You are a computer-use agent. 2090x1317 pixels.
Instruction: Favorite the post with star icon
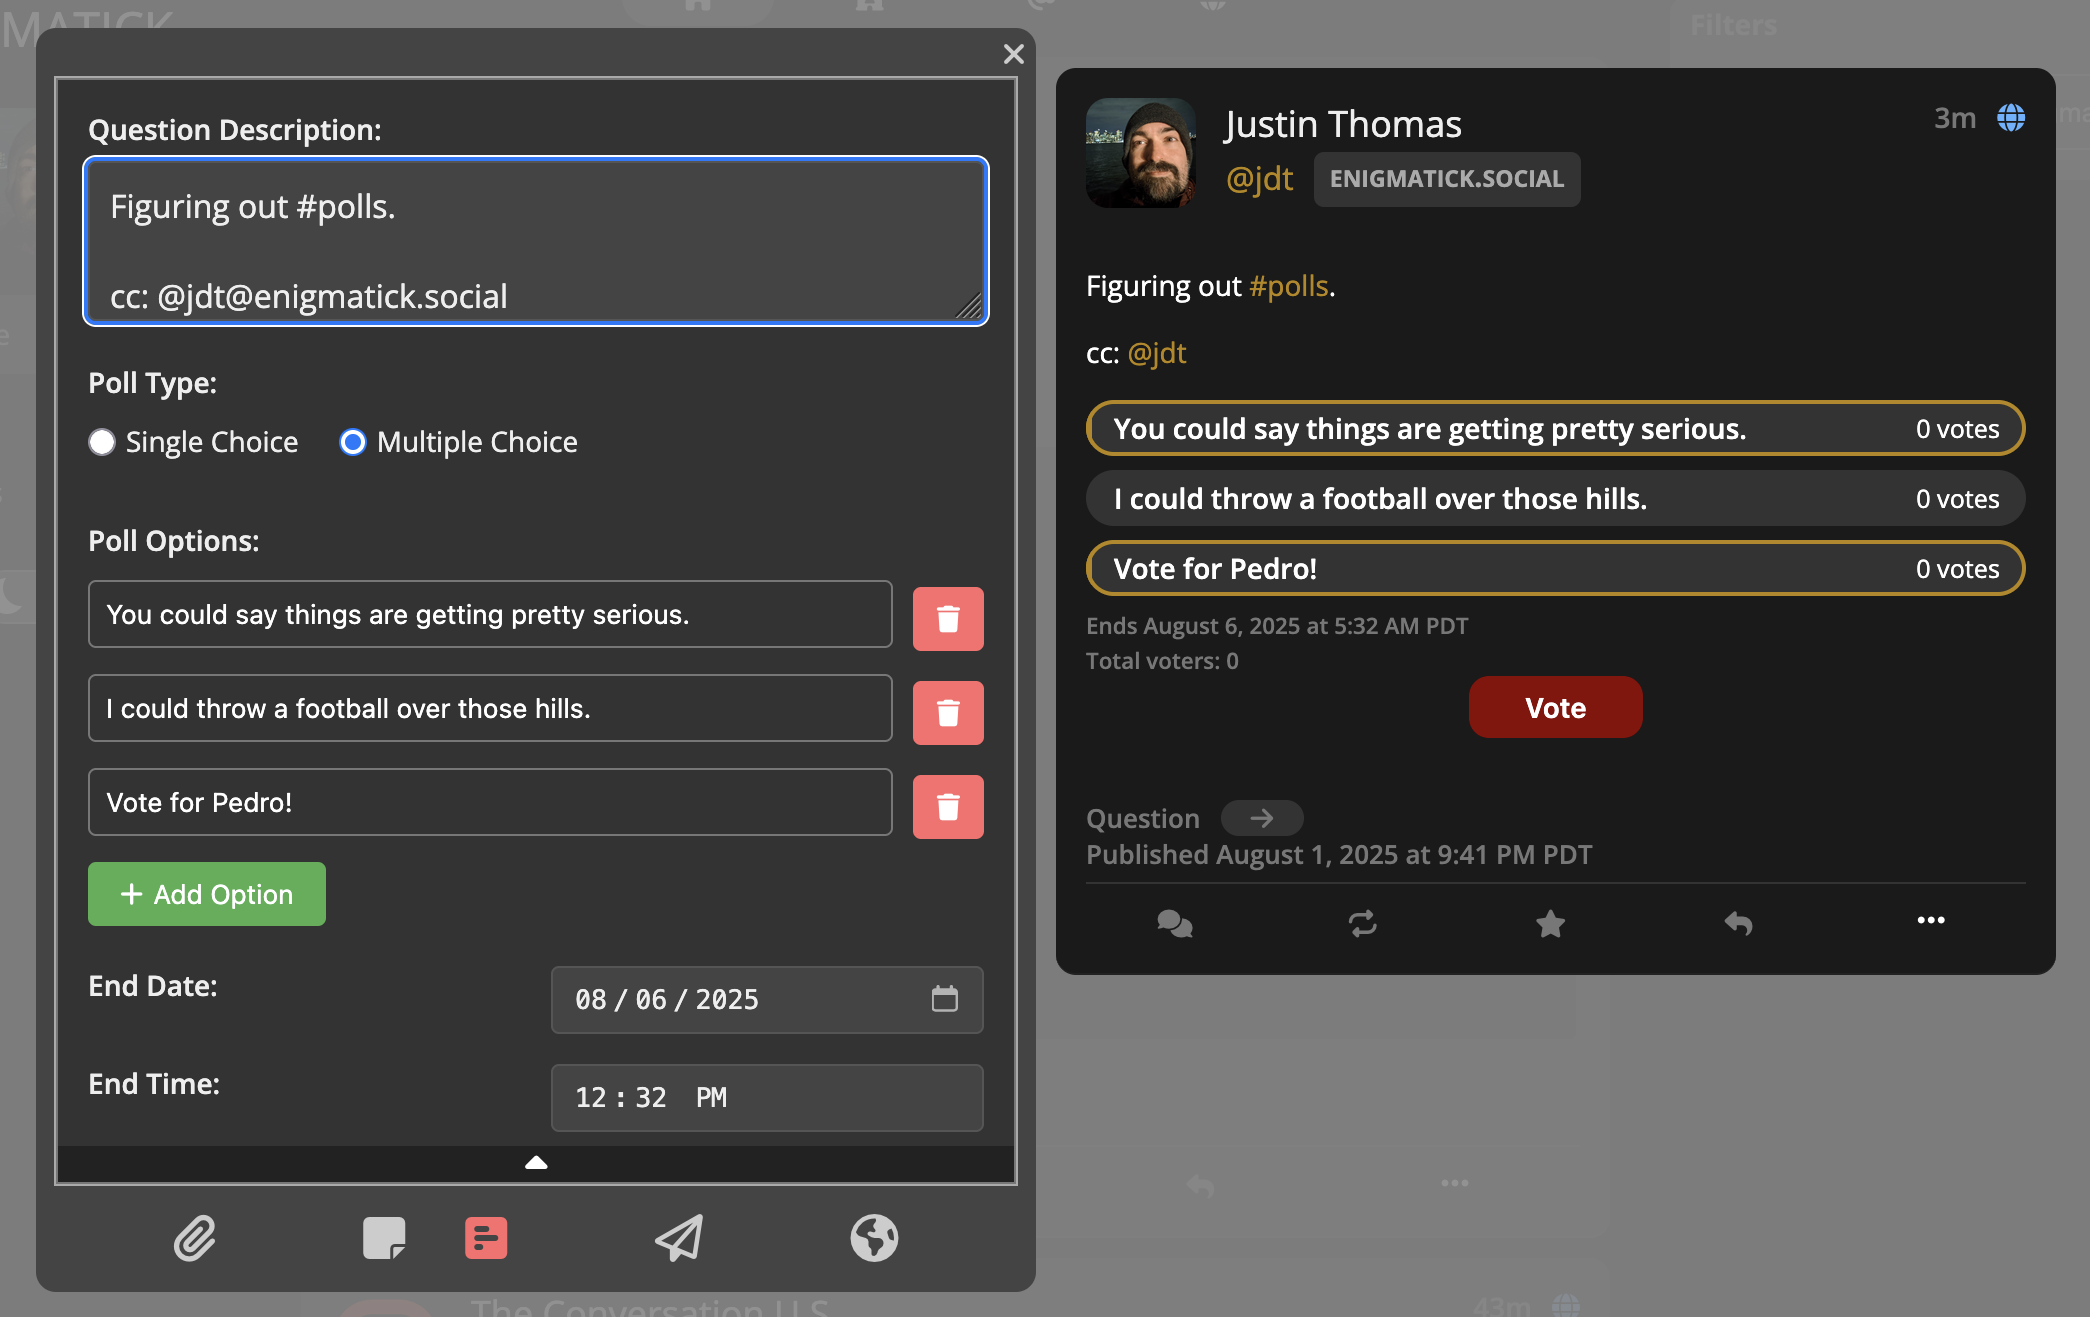1550,923
